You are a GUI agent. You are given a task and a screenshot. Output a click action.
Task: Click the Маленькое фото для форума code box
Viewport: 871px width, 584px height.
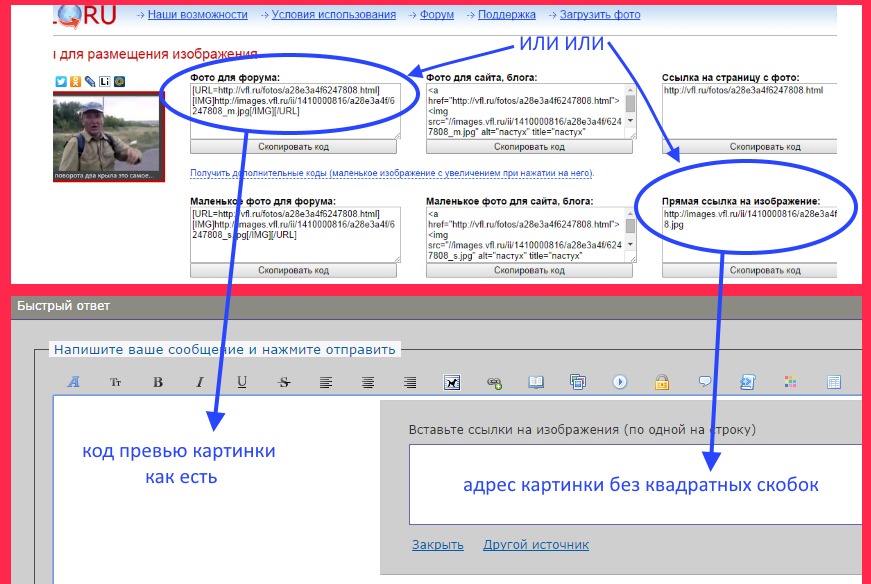click(x=295, y=234)
